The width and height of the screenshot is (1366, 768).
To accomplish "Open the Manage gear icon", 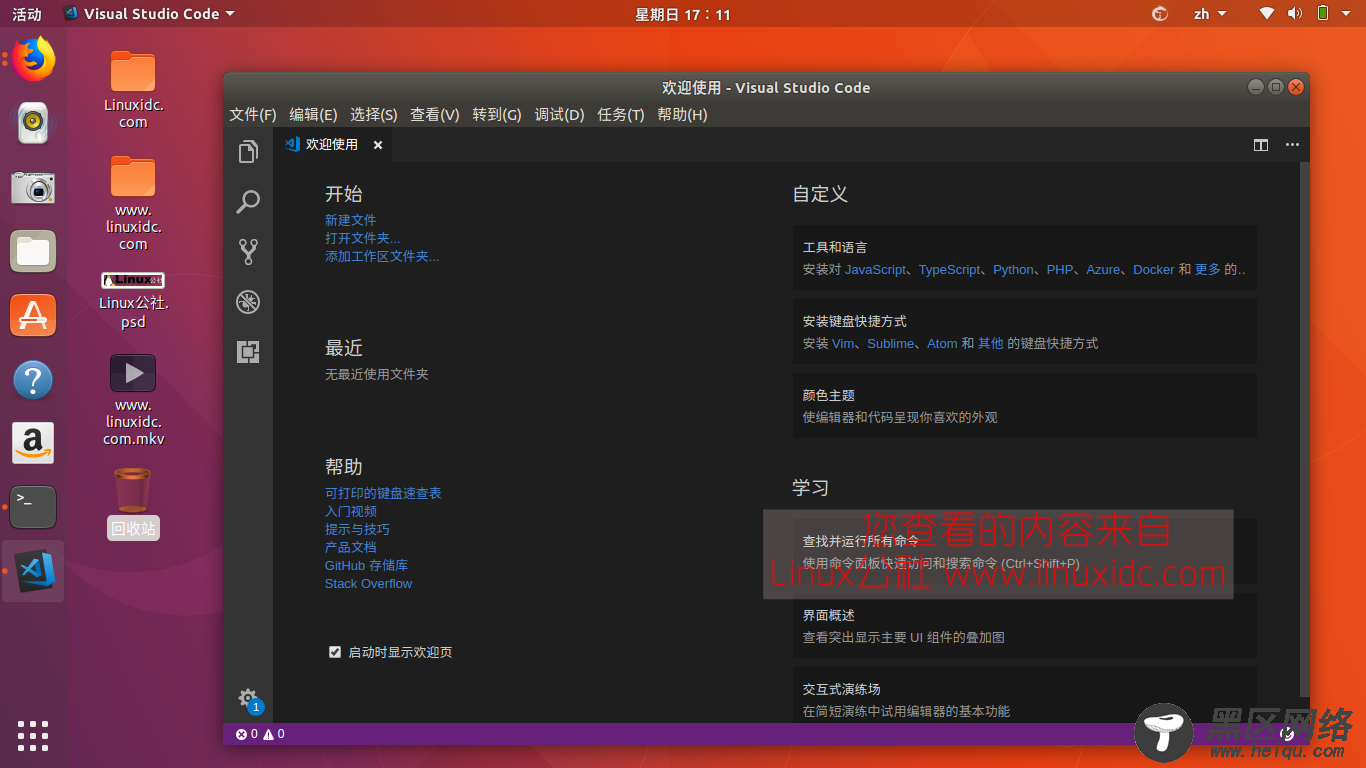I will [248, 698].
